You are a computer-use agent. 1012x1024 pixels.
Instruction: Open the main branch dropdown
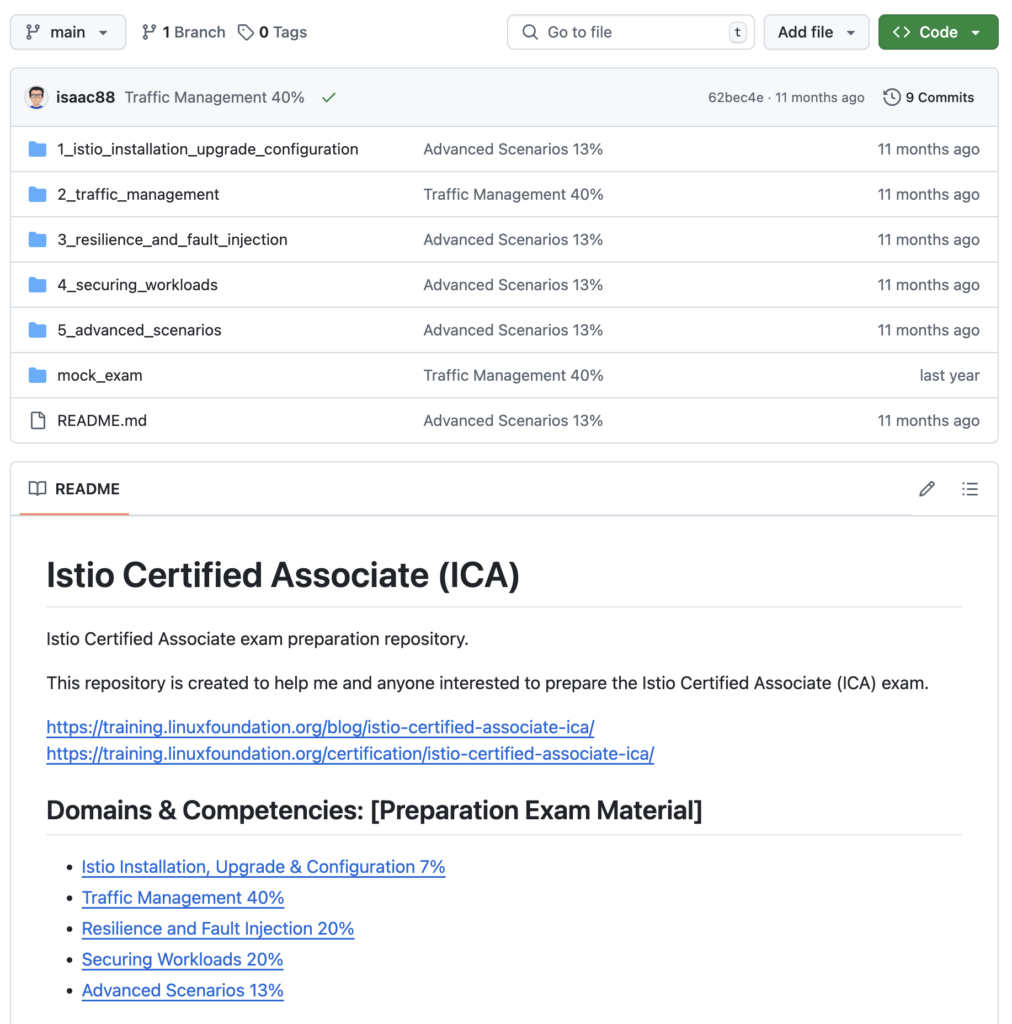[x=68, y=32]
